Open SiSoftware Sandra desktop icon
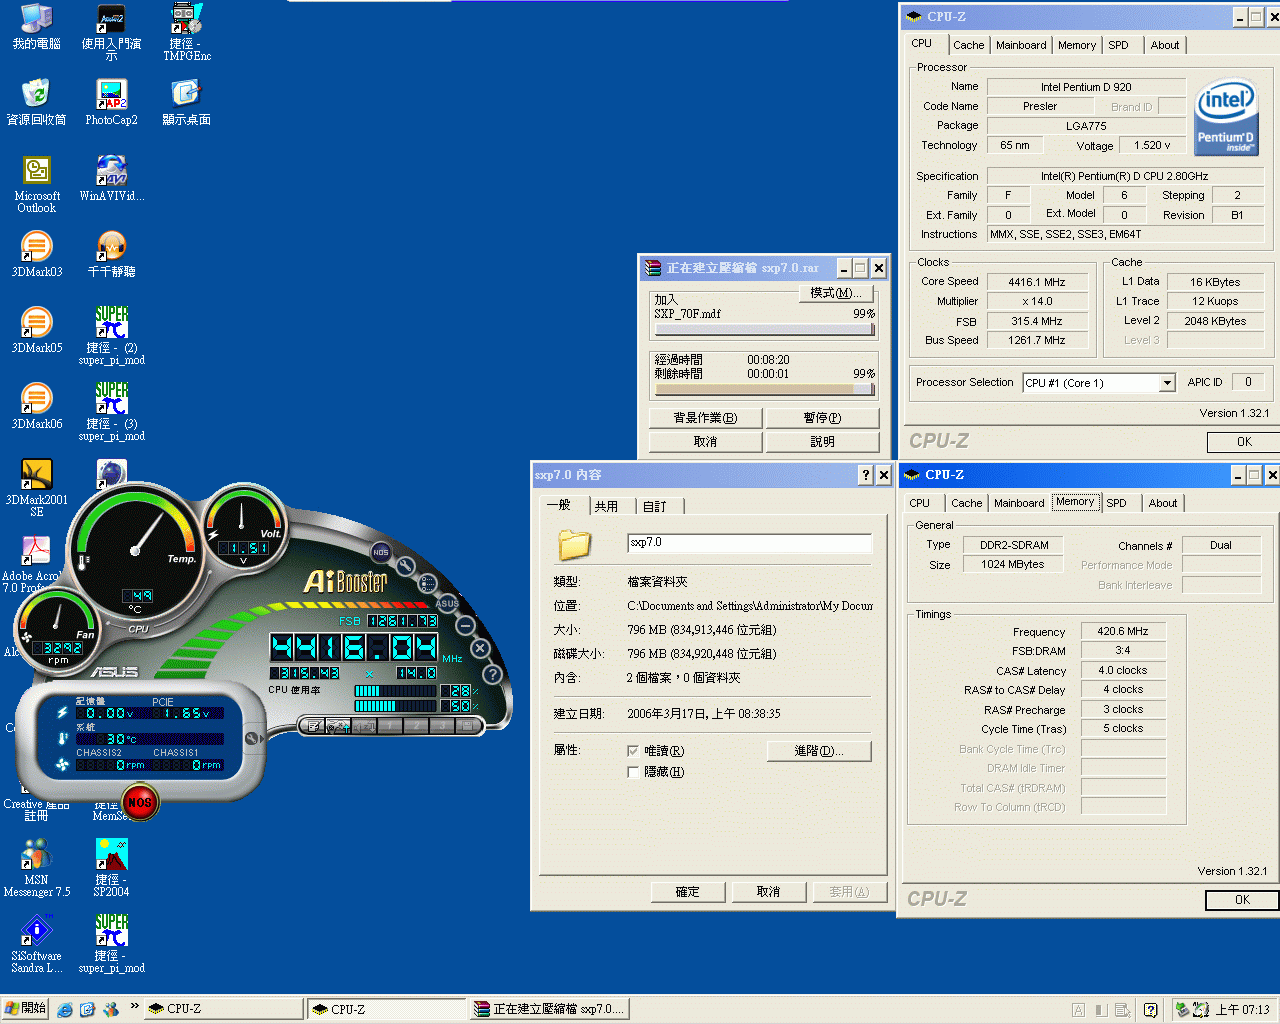This screenshot has width=1280, height=1024. coord(37,943)
